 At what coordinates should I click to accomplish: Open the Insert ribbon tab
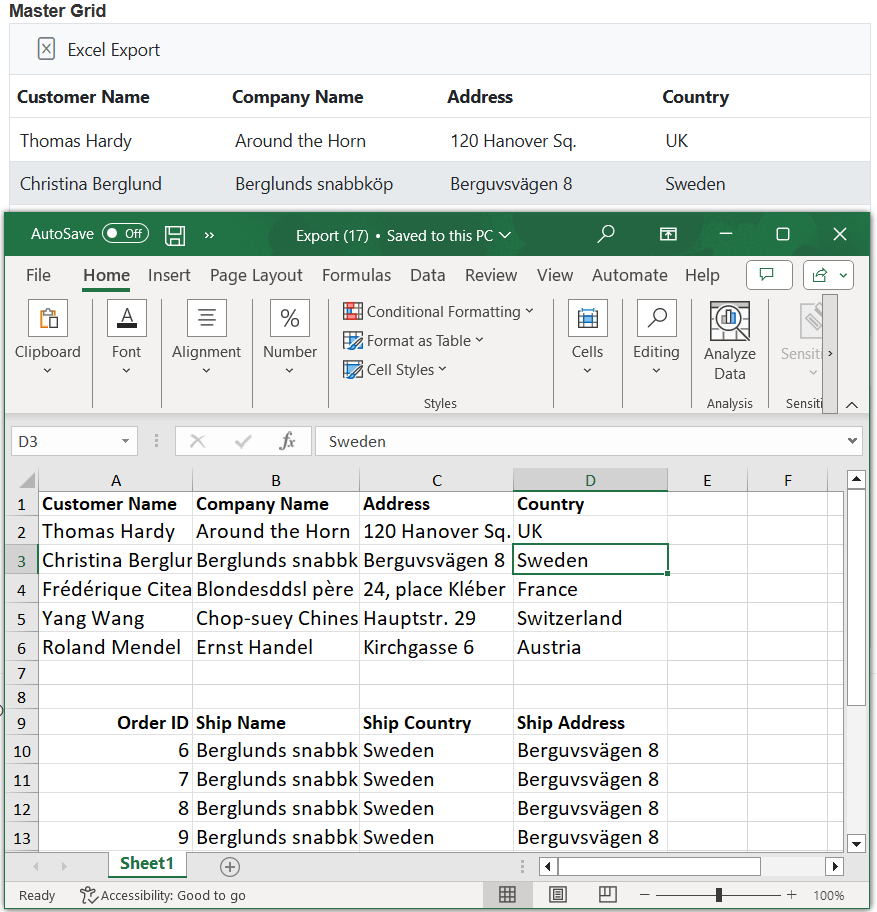[169, 275]
